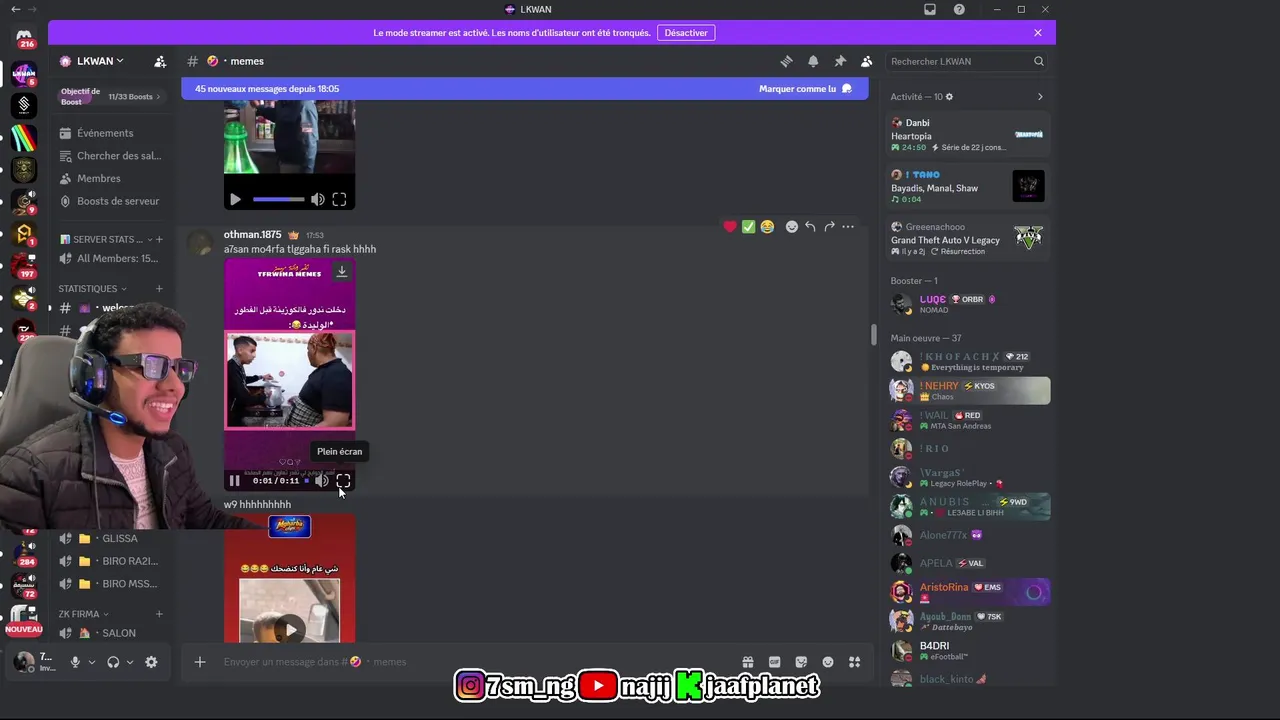Add heart reaction on othman.1875 message
Screen dimensions: 1280x720
[730, 227]
